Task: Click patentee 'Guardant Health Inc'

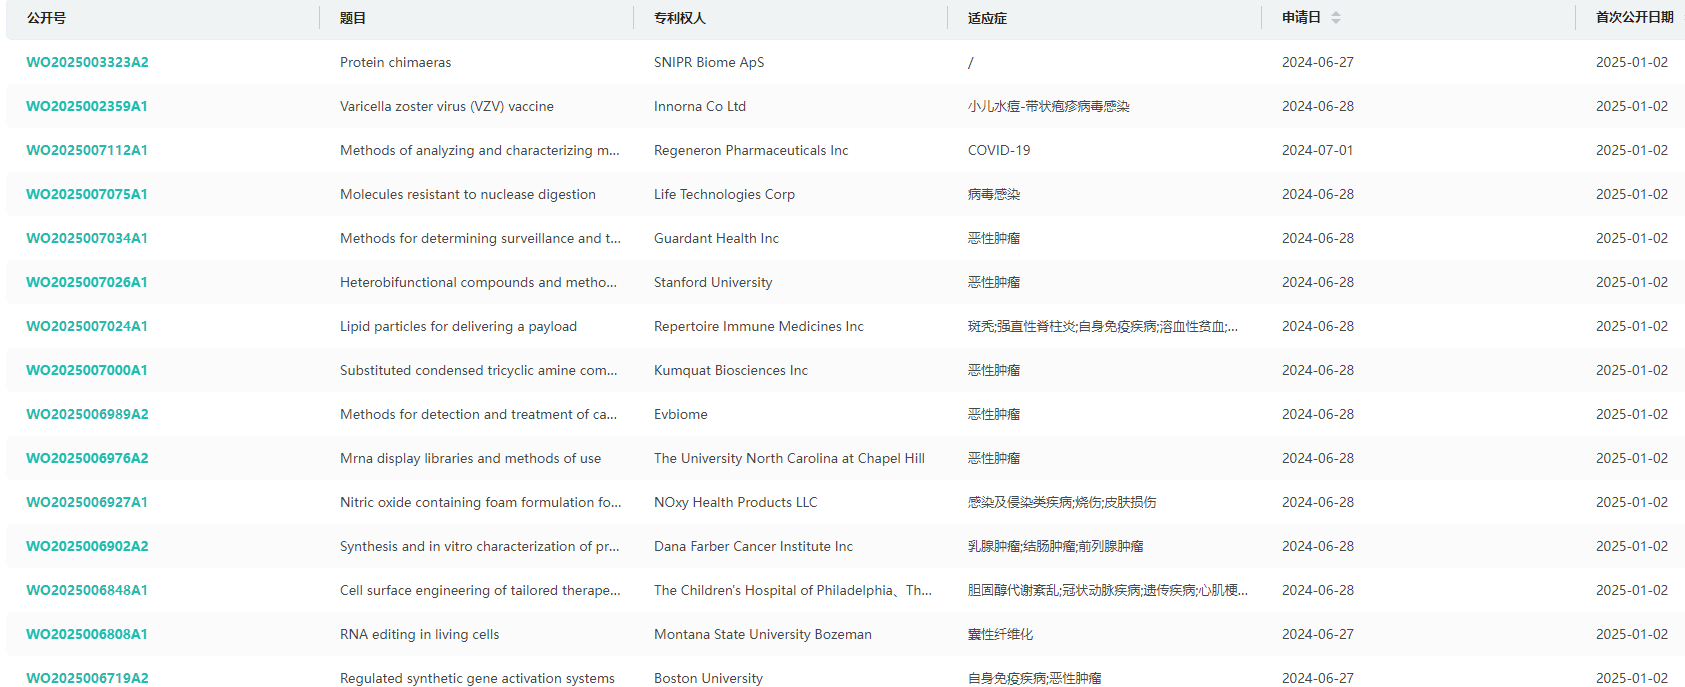Action: (716, 238)
